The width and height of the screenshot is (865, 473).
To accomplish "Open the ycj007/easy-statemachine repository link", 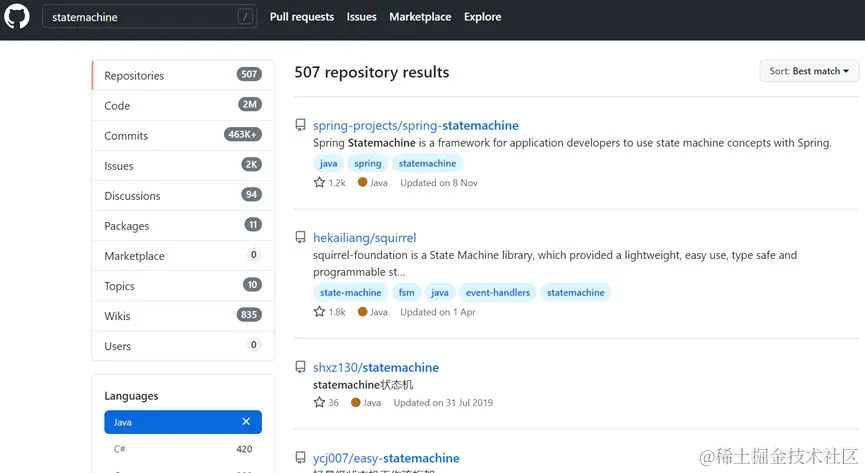I will click(386, 458).
